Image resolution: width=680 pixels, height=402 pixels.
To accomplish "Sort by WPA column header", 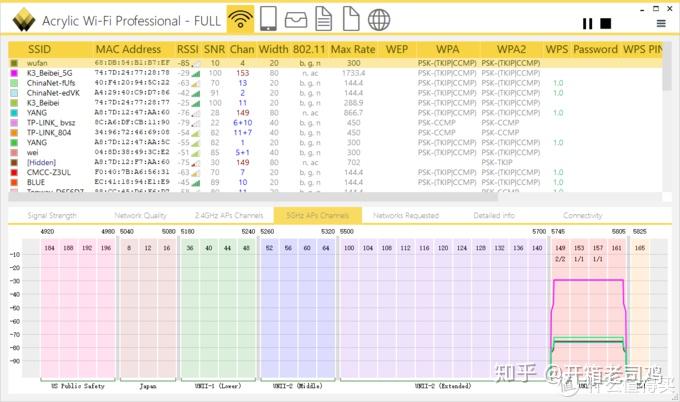I will coord(448,49).
